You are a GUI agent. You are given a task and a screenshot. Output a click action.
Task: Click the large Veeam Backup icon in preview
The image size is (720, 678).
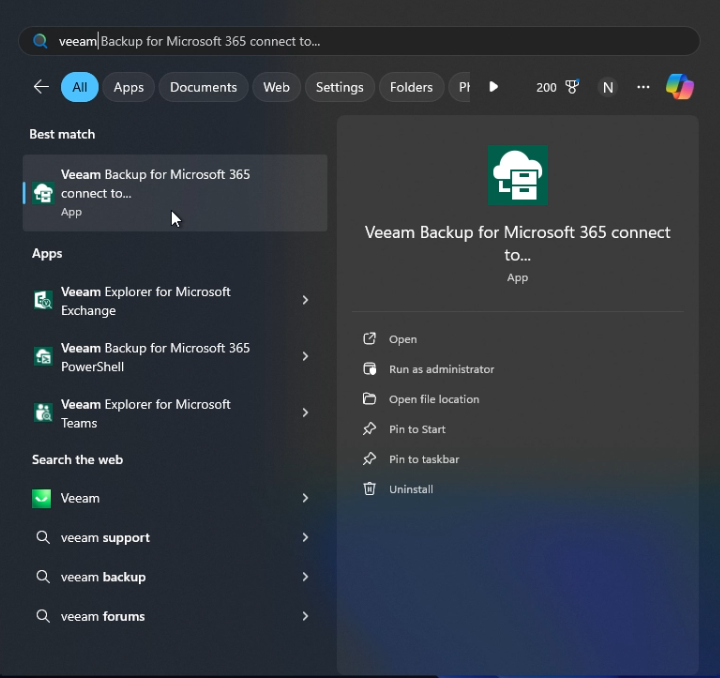(x=518, y=175)
